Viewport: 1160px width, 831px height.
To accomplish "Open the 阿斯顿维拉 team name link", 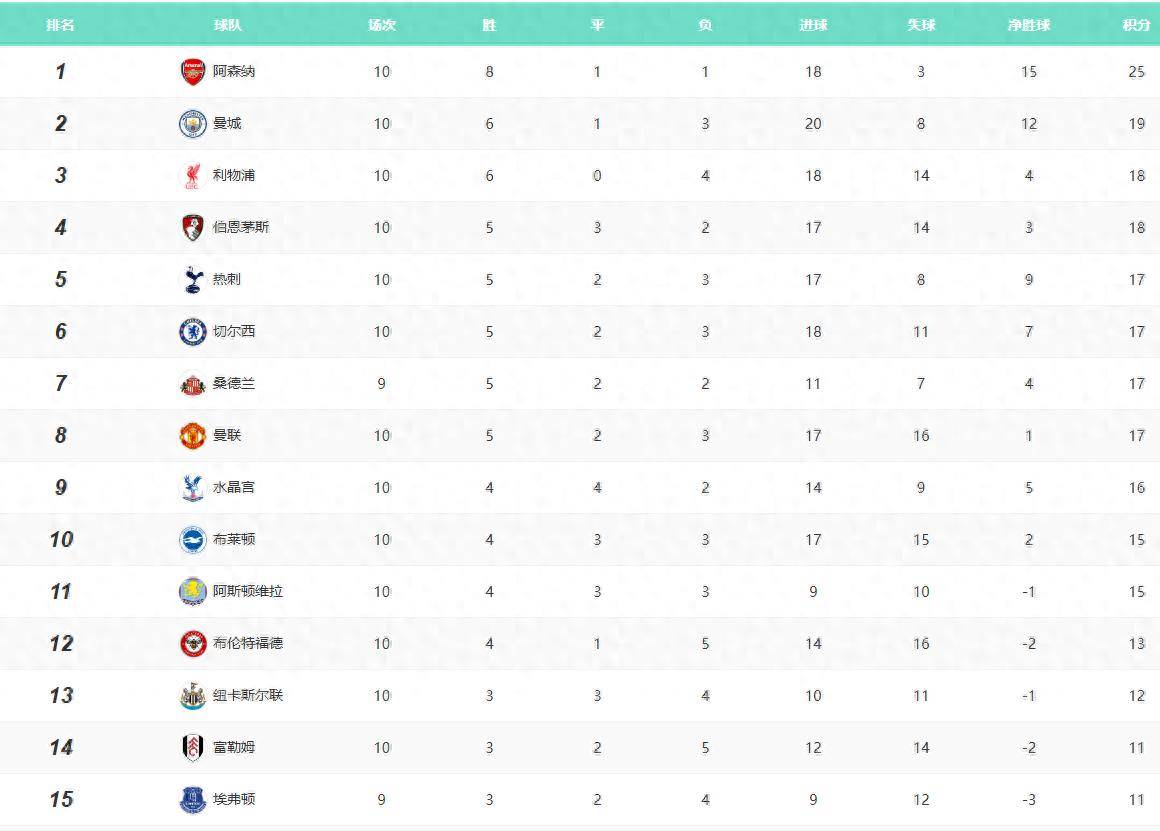I will (248, 592).
